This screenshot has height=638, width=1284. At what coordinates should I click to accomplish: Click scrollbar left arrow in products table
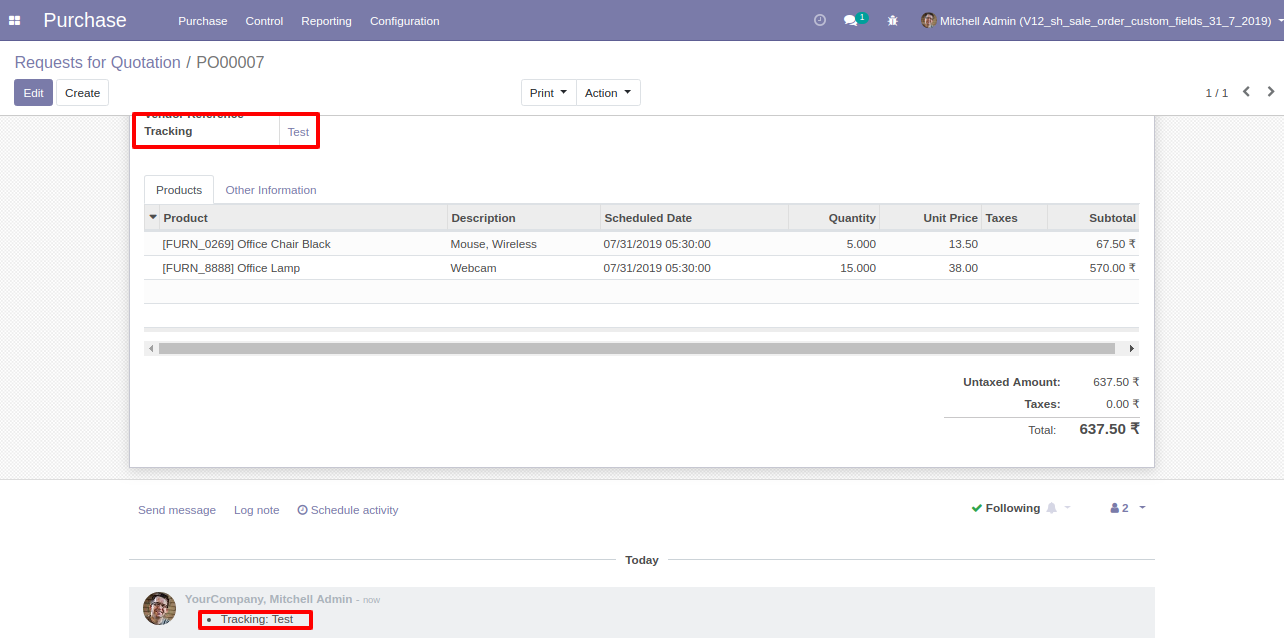(x=151, y=349)
